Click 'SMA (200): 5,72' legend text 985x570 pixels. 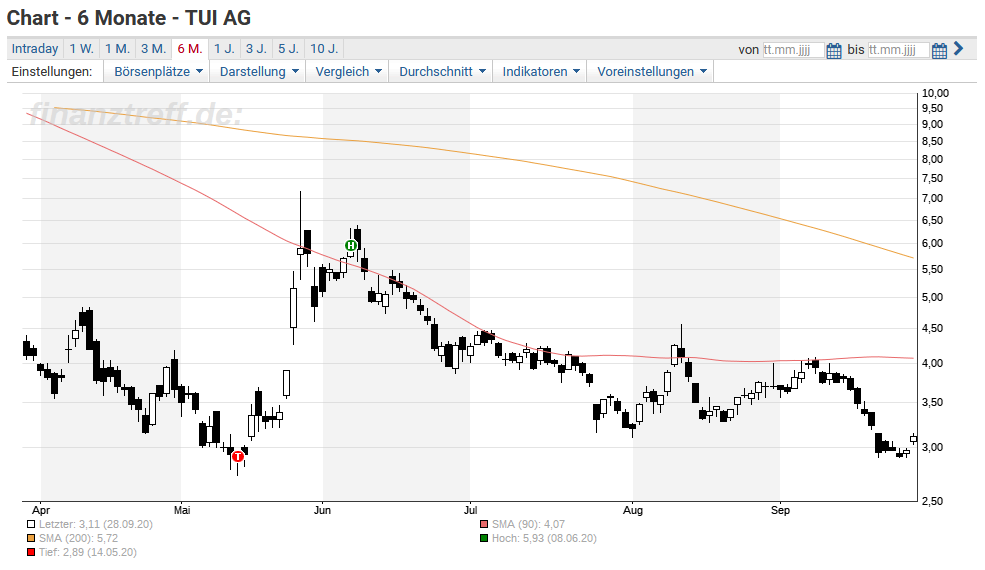pos(79,539)
